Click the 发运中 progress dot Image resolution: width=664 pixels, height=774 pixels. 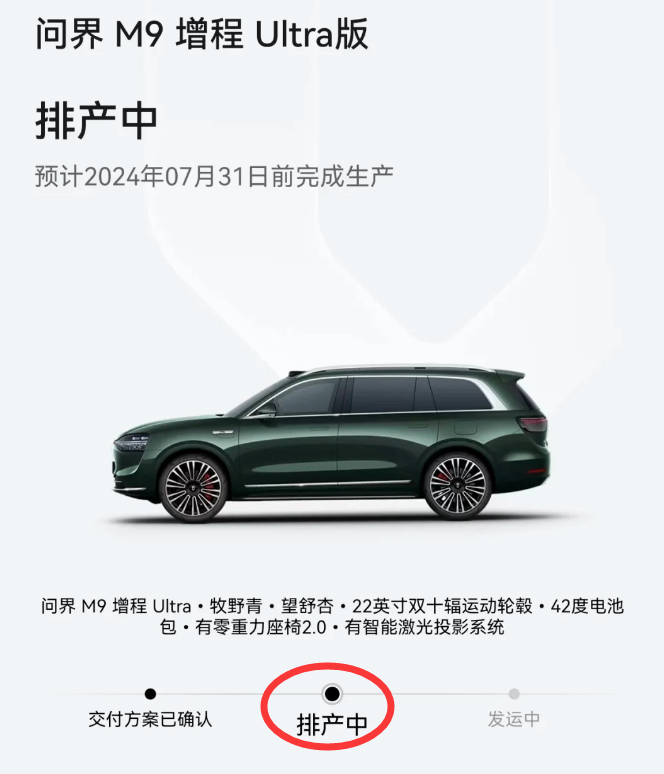tap(514, 694)
